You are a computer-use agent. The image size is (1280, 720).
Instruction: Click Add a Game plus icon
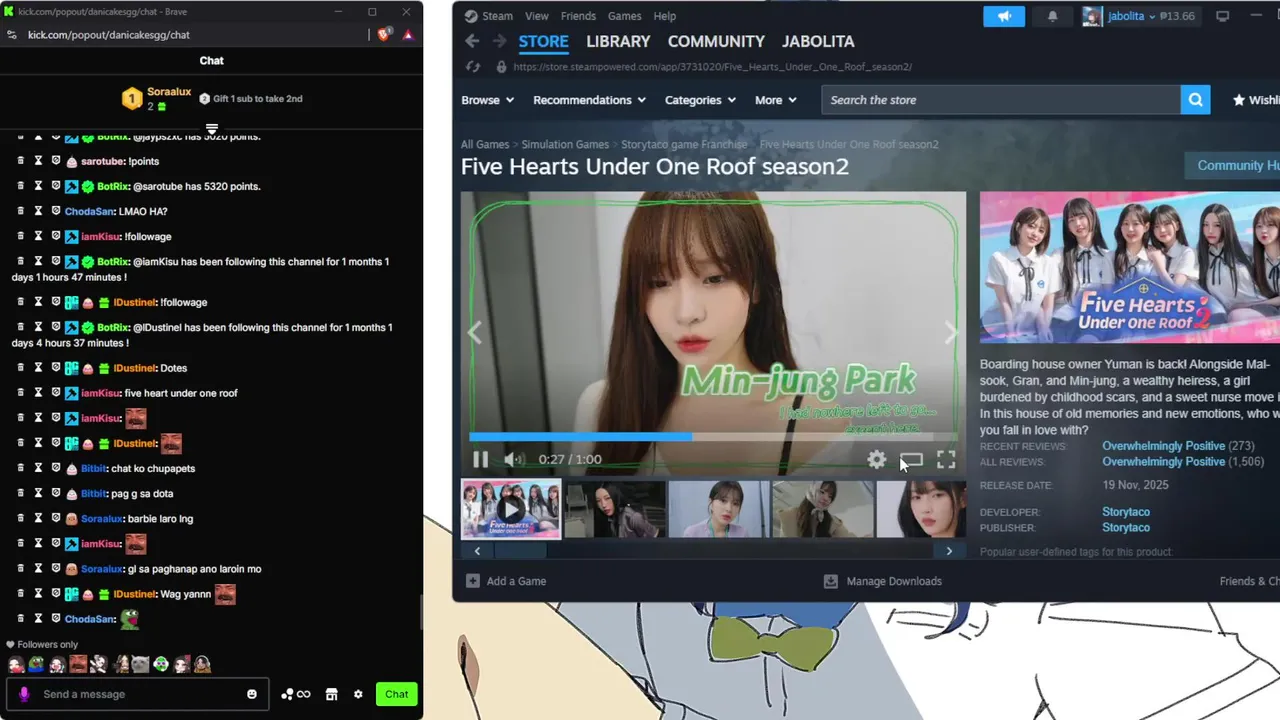coord(473,581)
